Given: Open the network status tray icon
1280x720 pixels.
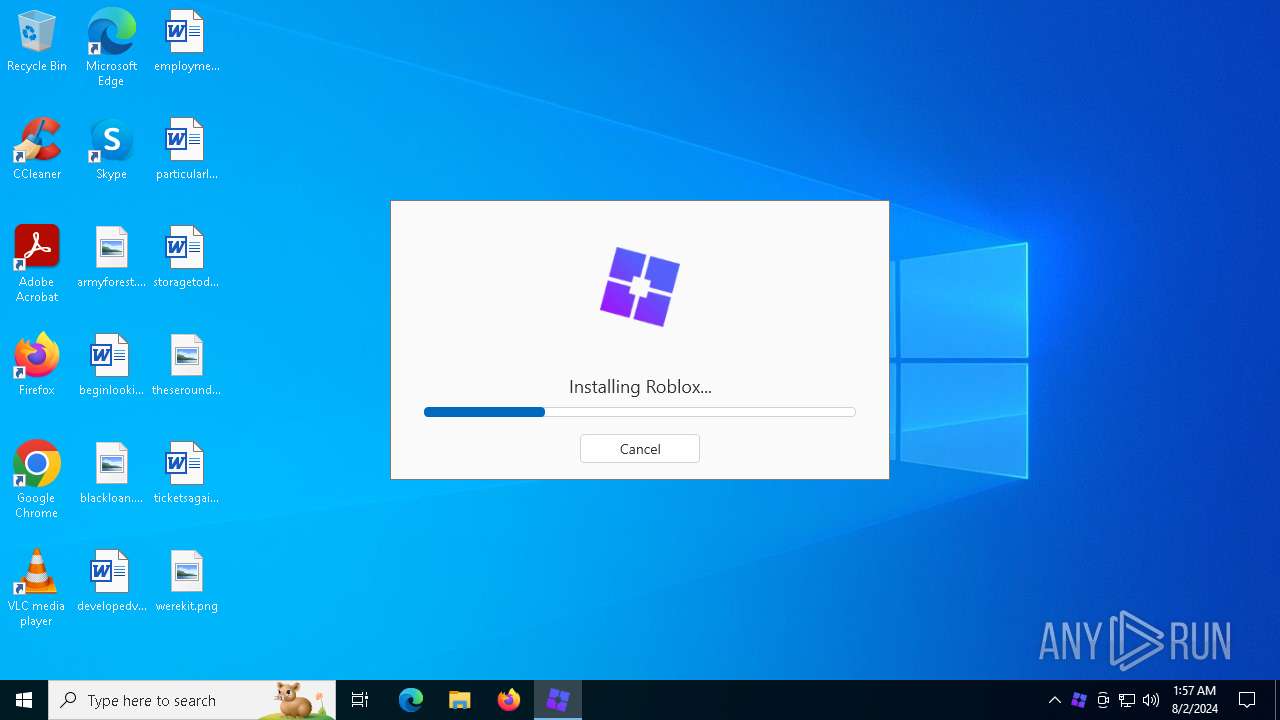Looking at the screenshot, I should pos(1127,700).
